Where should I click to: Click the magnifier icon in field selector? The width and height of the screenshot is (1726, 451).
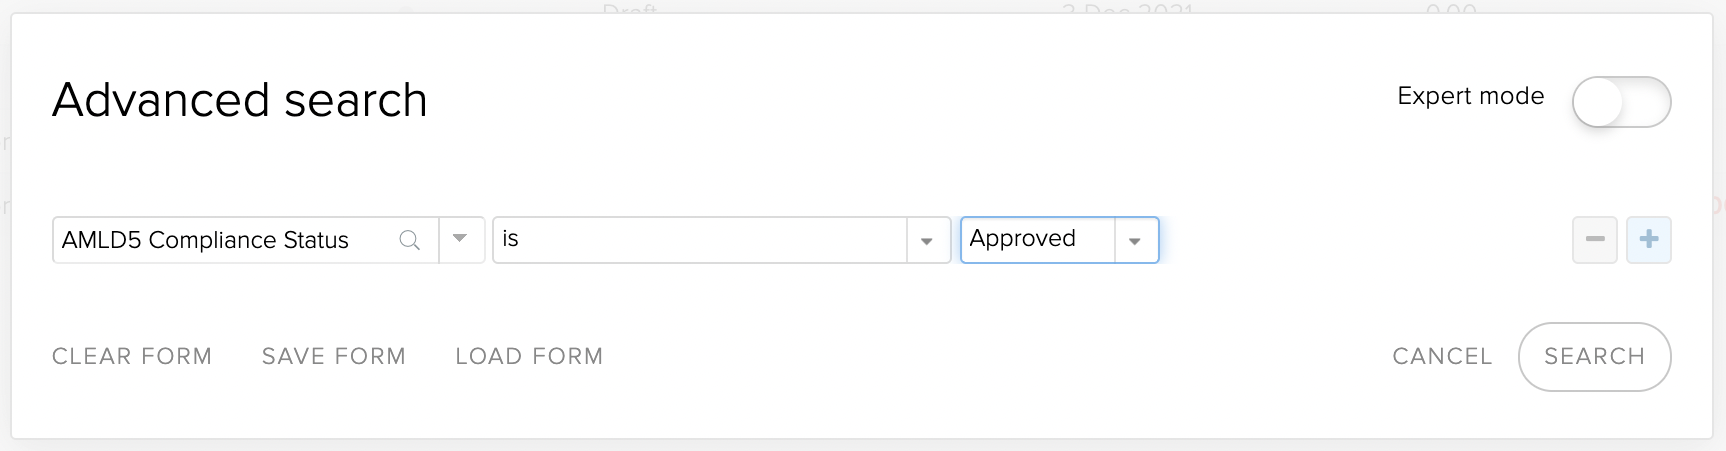point(409,240)
